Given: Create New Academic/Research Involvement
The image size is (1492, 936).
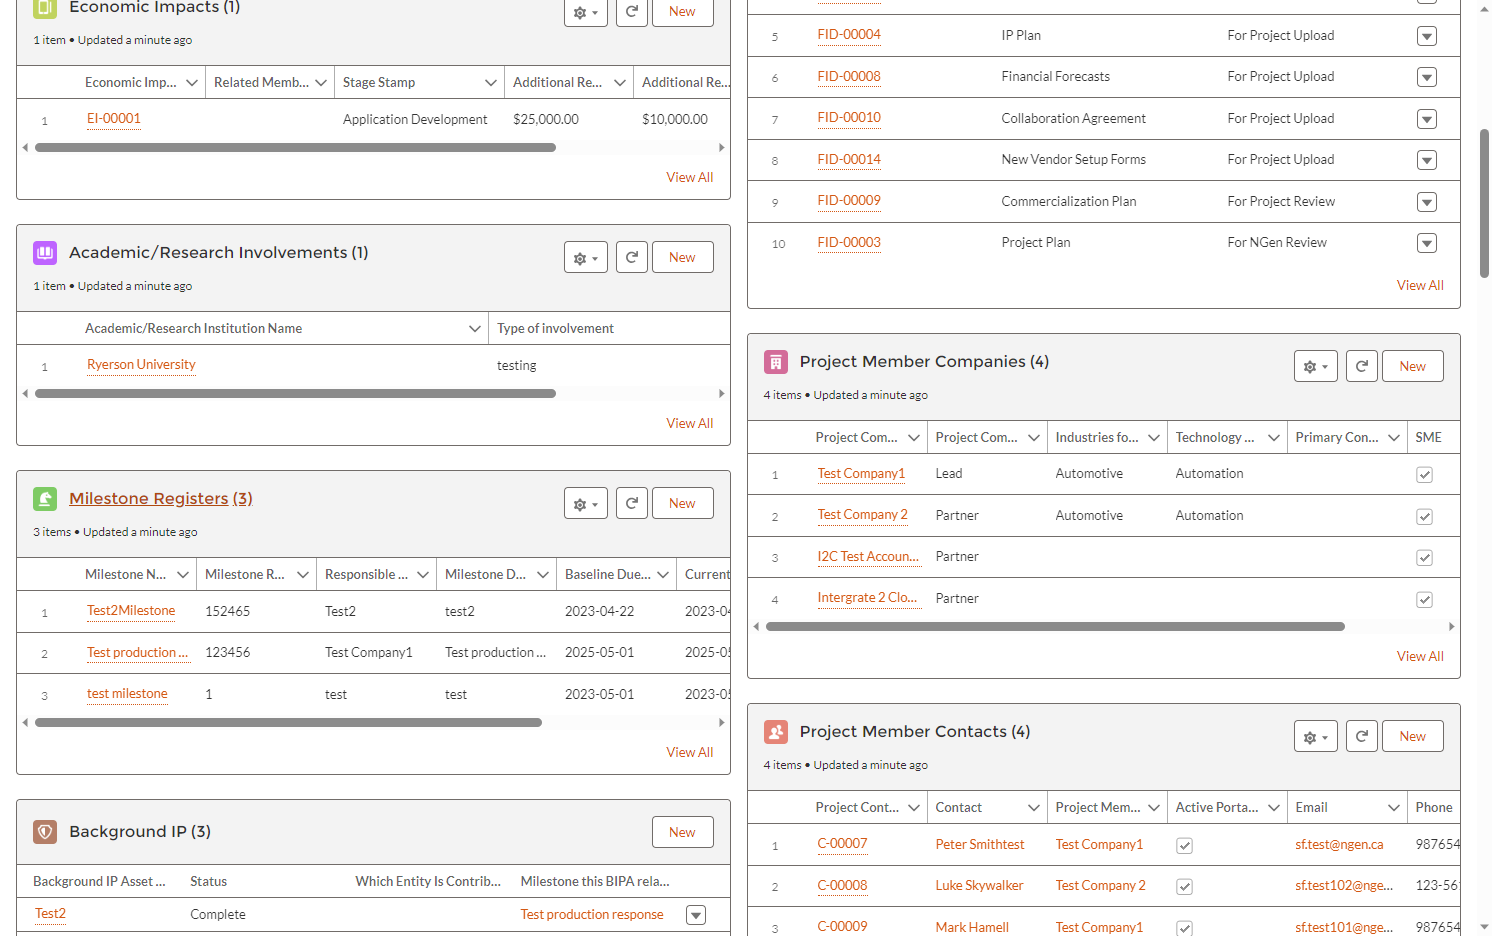Looking at the screenshot, I should tap(682, 257).
